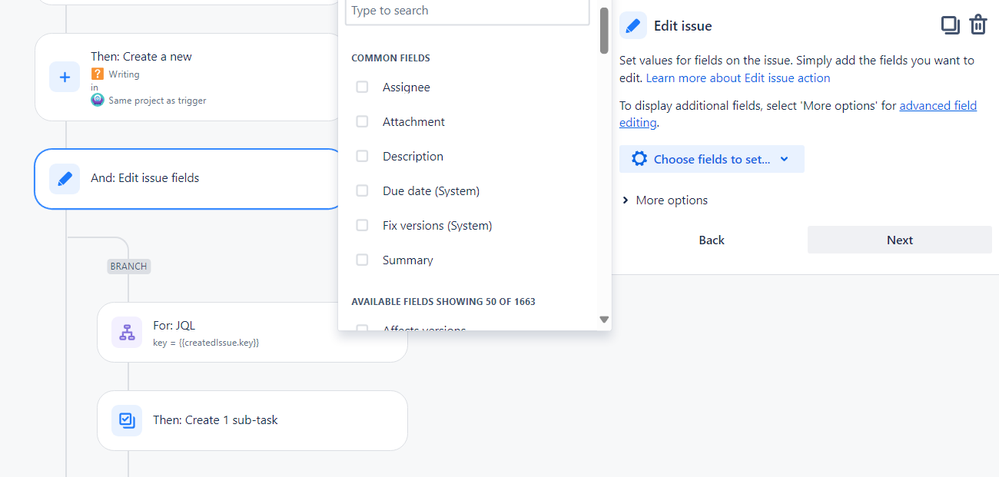Check the Due date (System) checkbox
The width and height of the screenshot is (999, 477).
tap(362, 190)
